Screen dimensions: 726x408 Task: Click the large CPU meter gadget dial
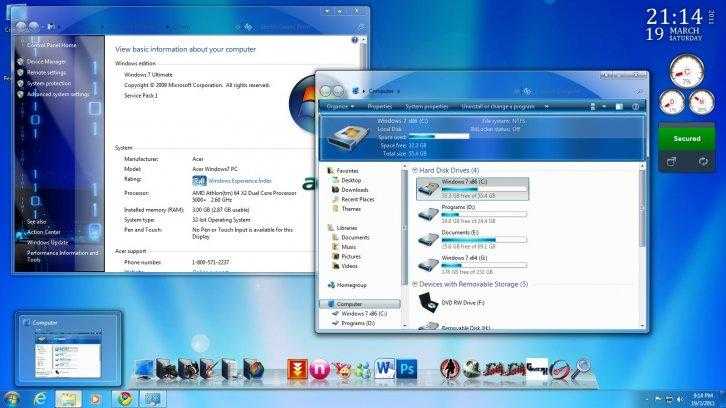pos(687,71)
